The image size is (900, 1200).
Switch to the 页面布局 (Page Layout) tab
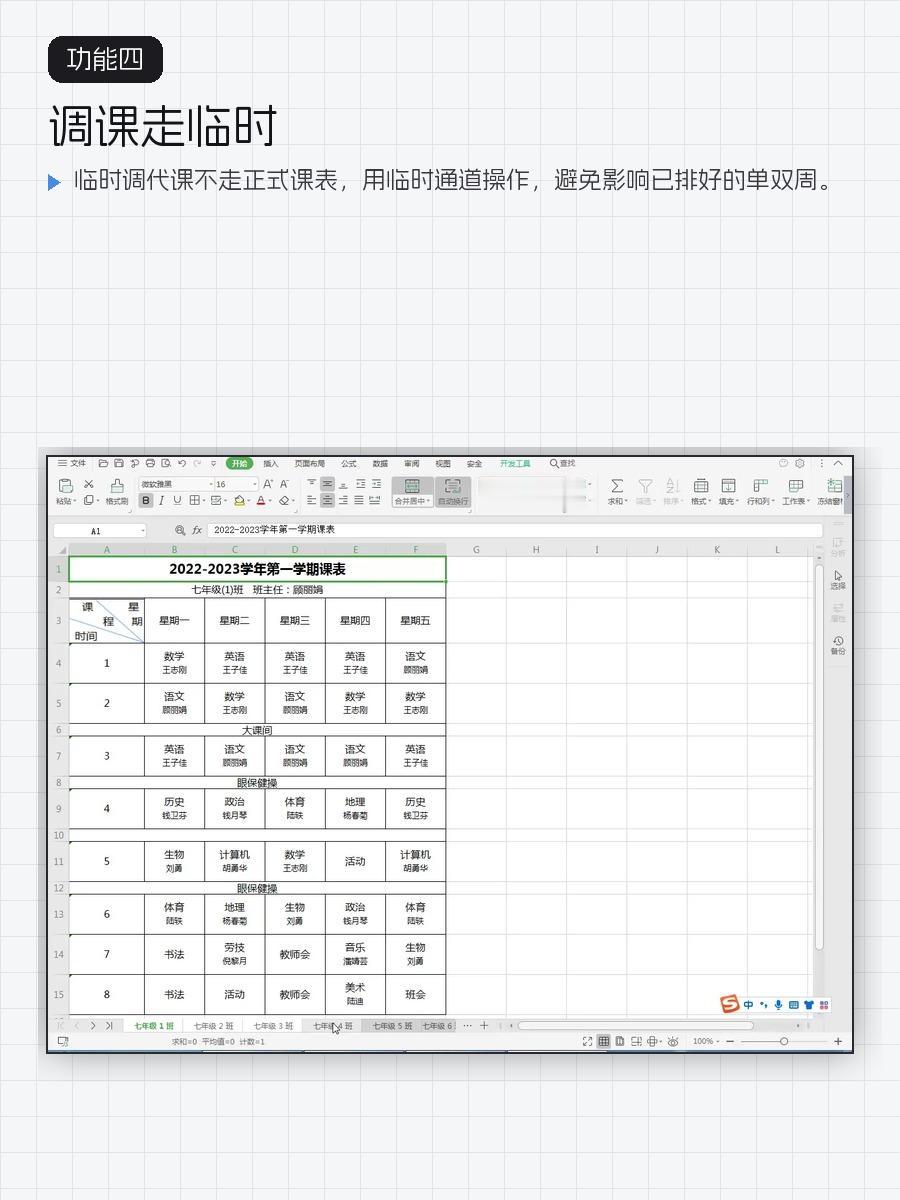(x=310, y=463)
